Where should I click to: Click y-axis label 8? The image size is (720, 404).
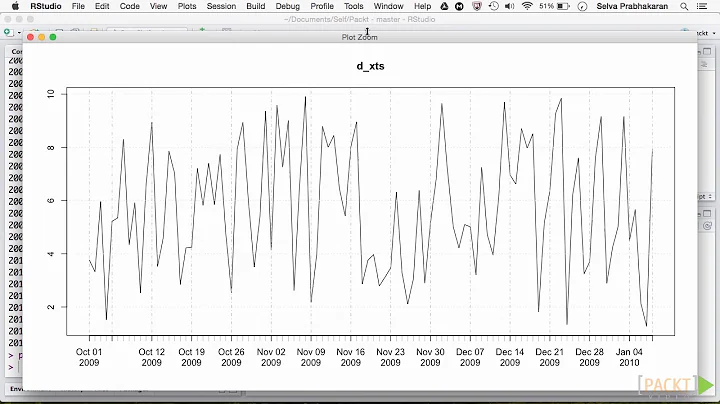[51, 147]
